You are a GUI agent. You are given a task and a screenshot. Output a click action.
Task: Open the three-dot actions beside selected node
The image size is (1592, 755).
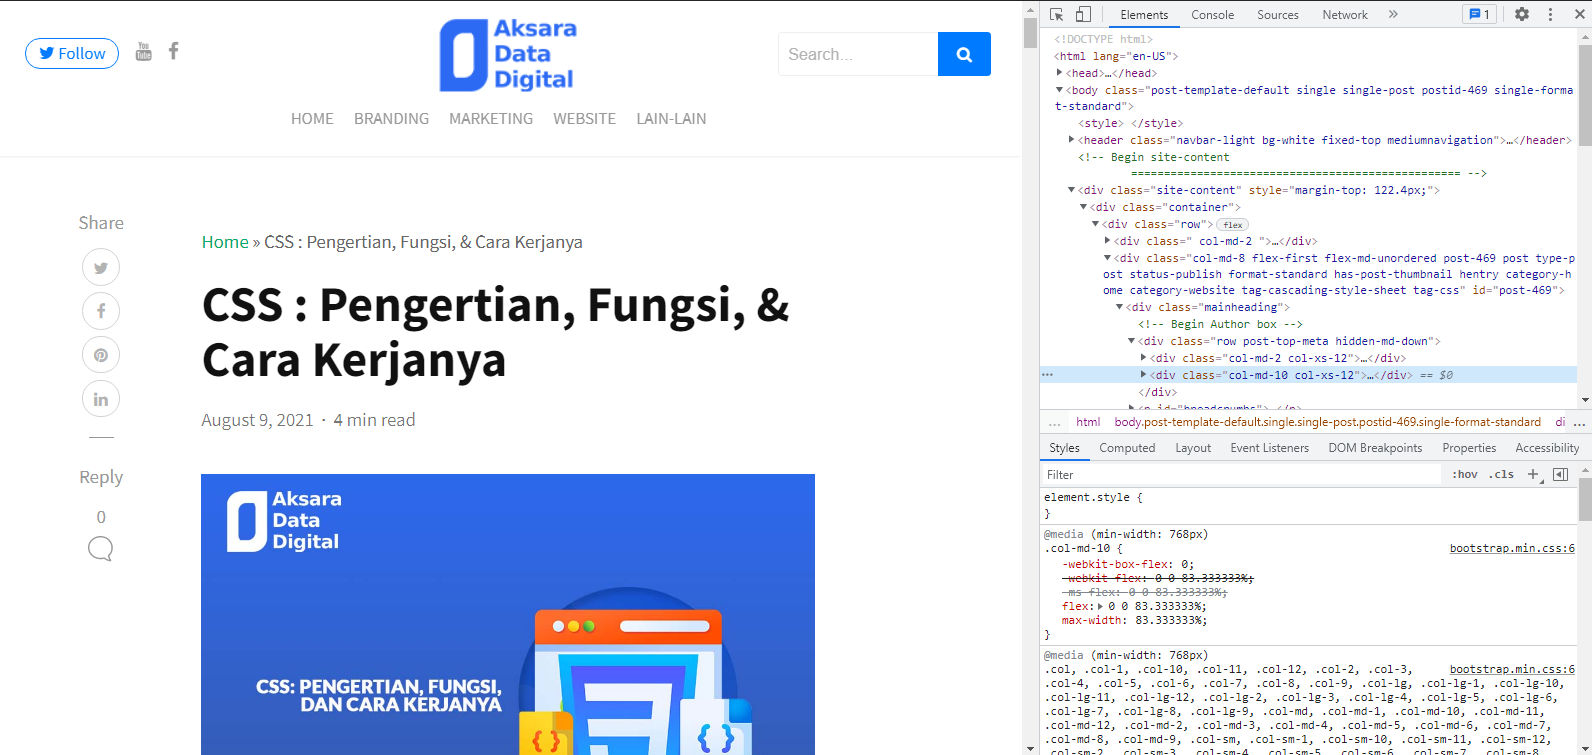(1047, 375)
